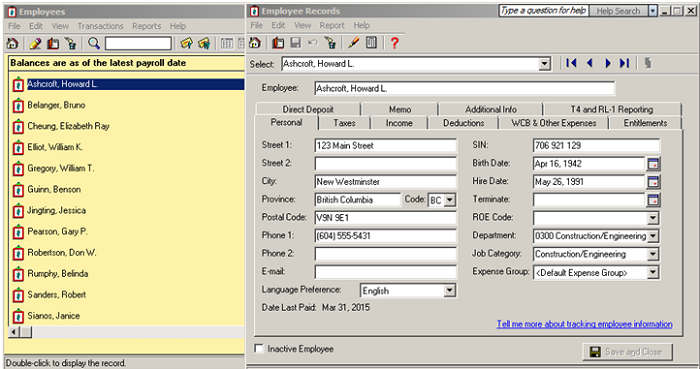Click the paycheque icon in Employees toolbar

point(187,43)
